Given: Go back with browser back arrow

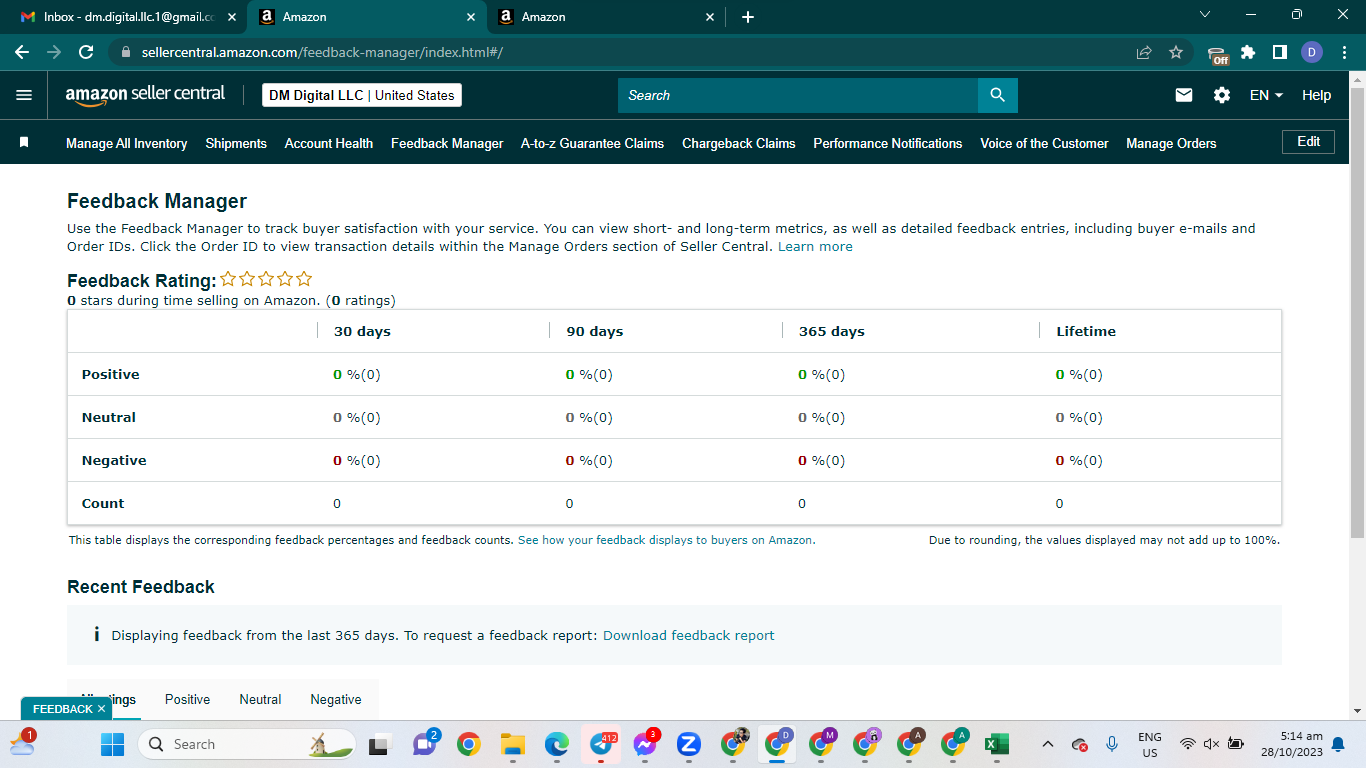Looking at the screenshot, I should 22,52.
